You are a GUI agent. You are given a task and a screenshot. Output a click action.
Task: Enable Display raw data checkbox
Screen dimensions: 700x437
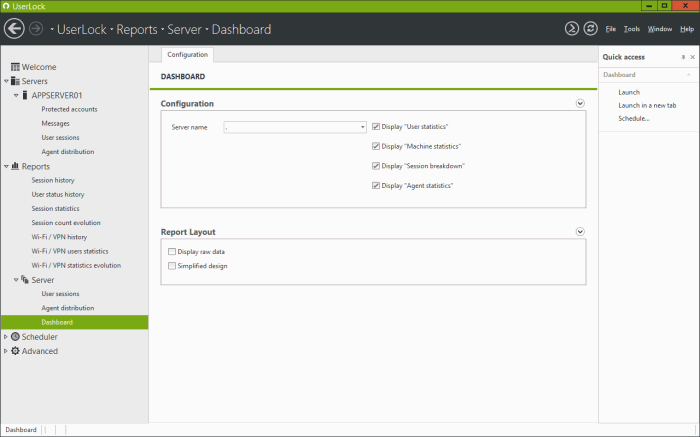coord(172,252)
